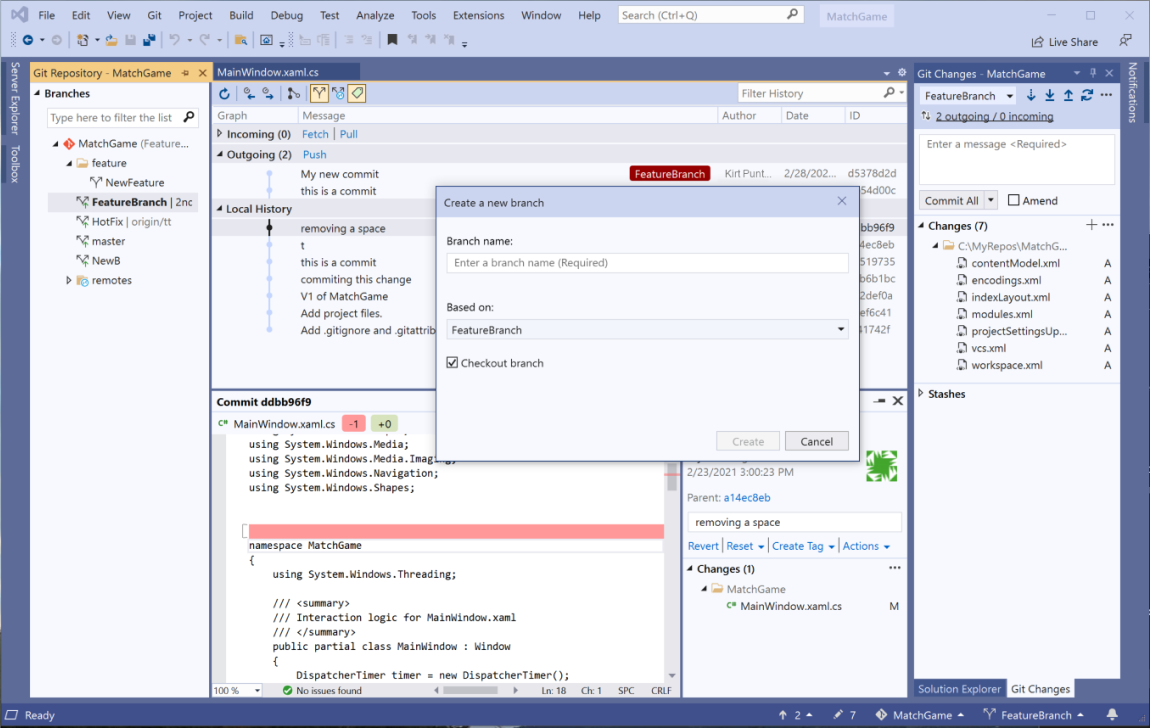Toggle the Show Tags icon in history toolbar
The width and height of the screenshot is (1150, 728).
pyautogui.click(x=356, y=93)
